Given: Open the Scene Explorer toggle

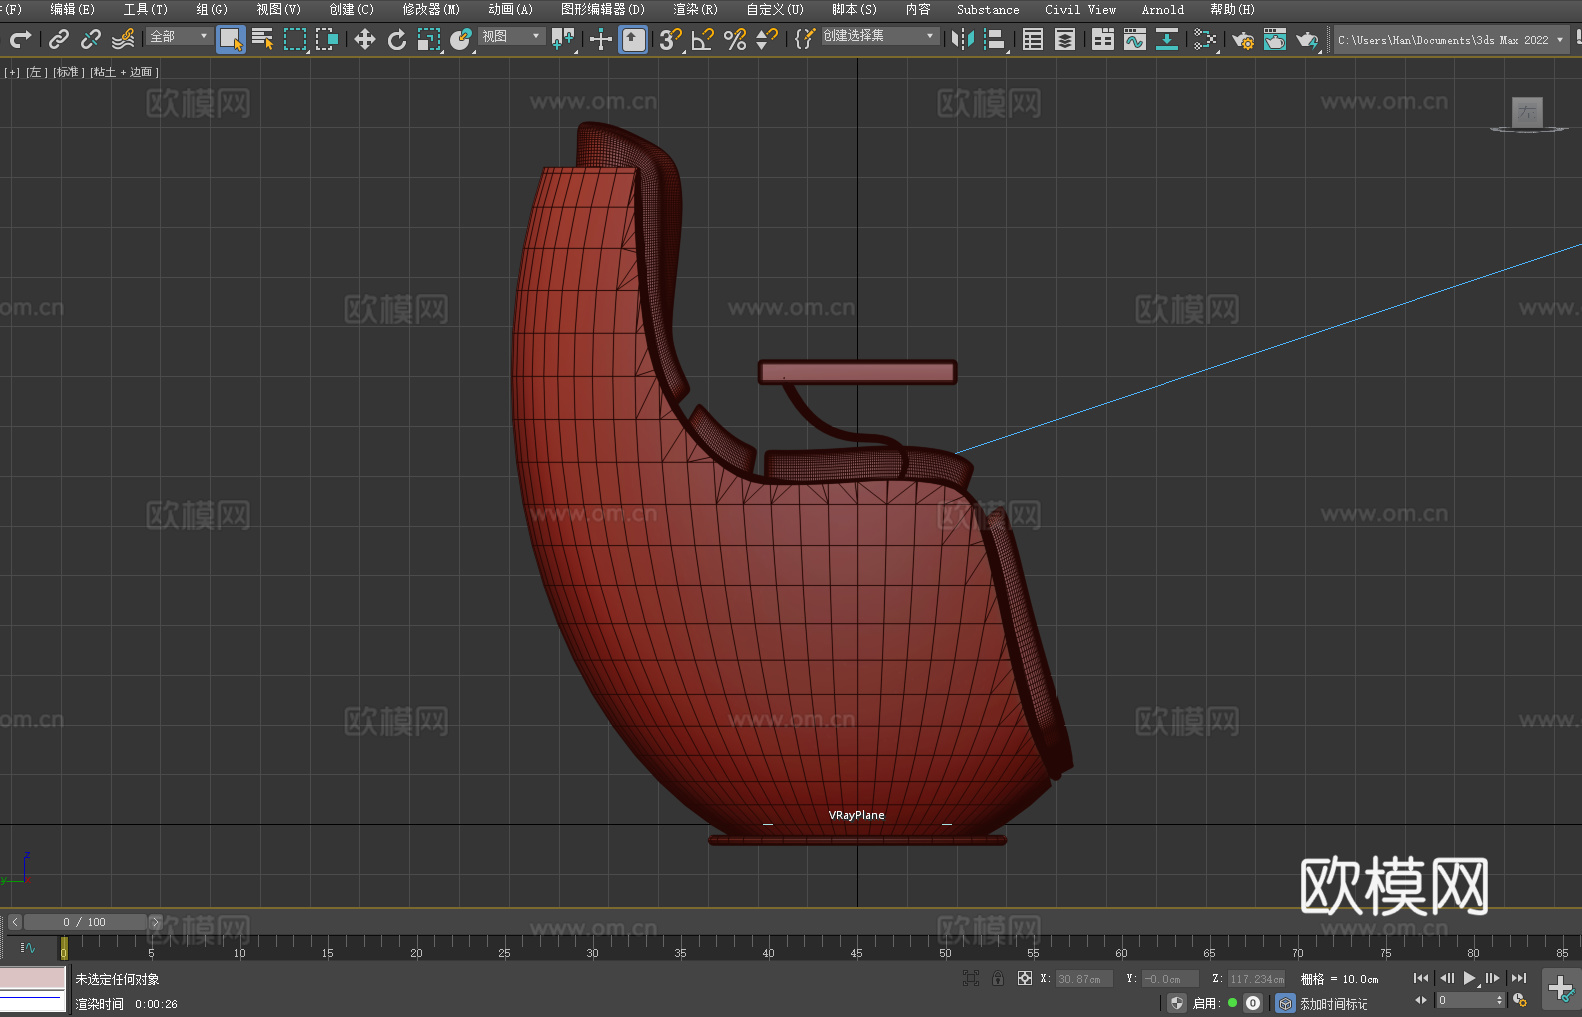Looking at the screenshot, I should pyautogui.click(x=1033, y=39).
